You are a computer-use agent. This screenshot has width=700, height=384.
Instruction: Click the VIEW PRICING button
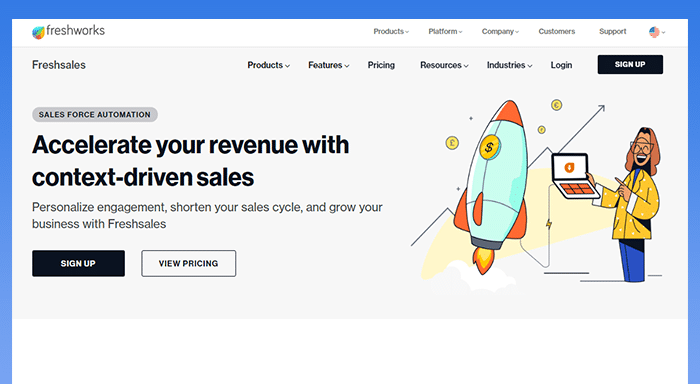point(188,263)
